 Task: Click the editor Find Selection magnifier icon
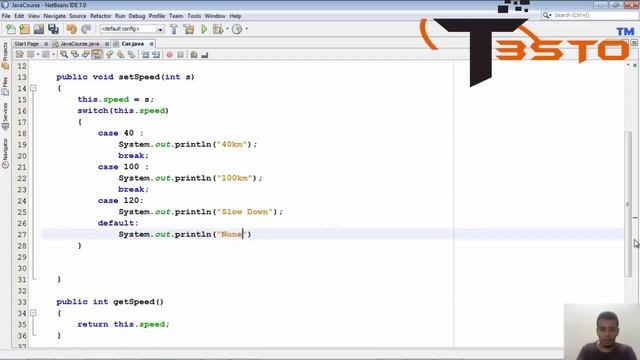[64, 55]
